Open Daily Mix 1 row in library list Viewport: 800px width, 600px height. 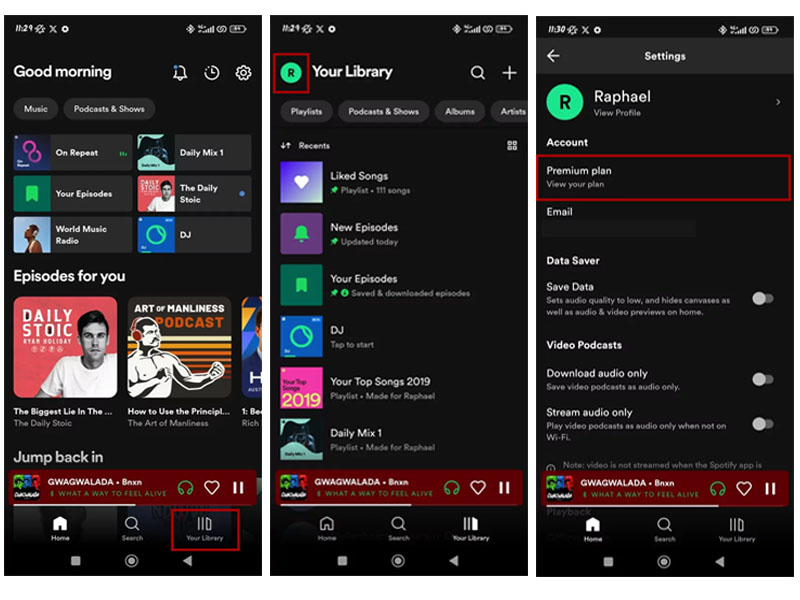[x=399, y=439]
